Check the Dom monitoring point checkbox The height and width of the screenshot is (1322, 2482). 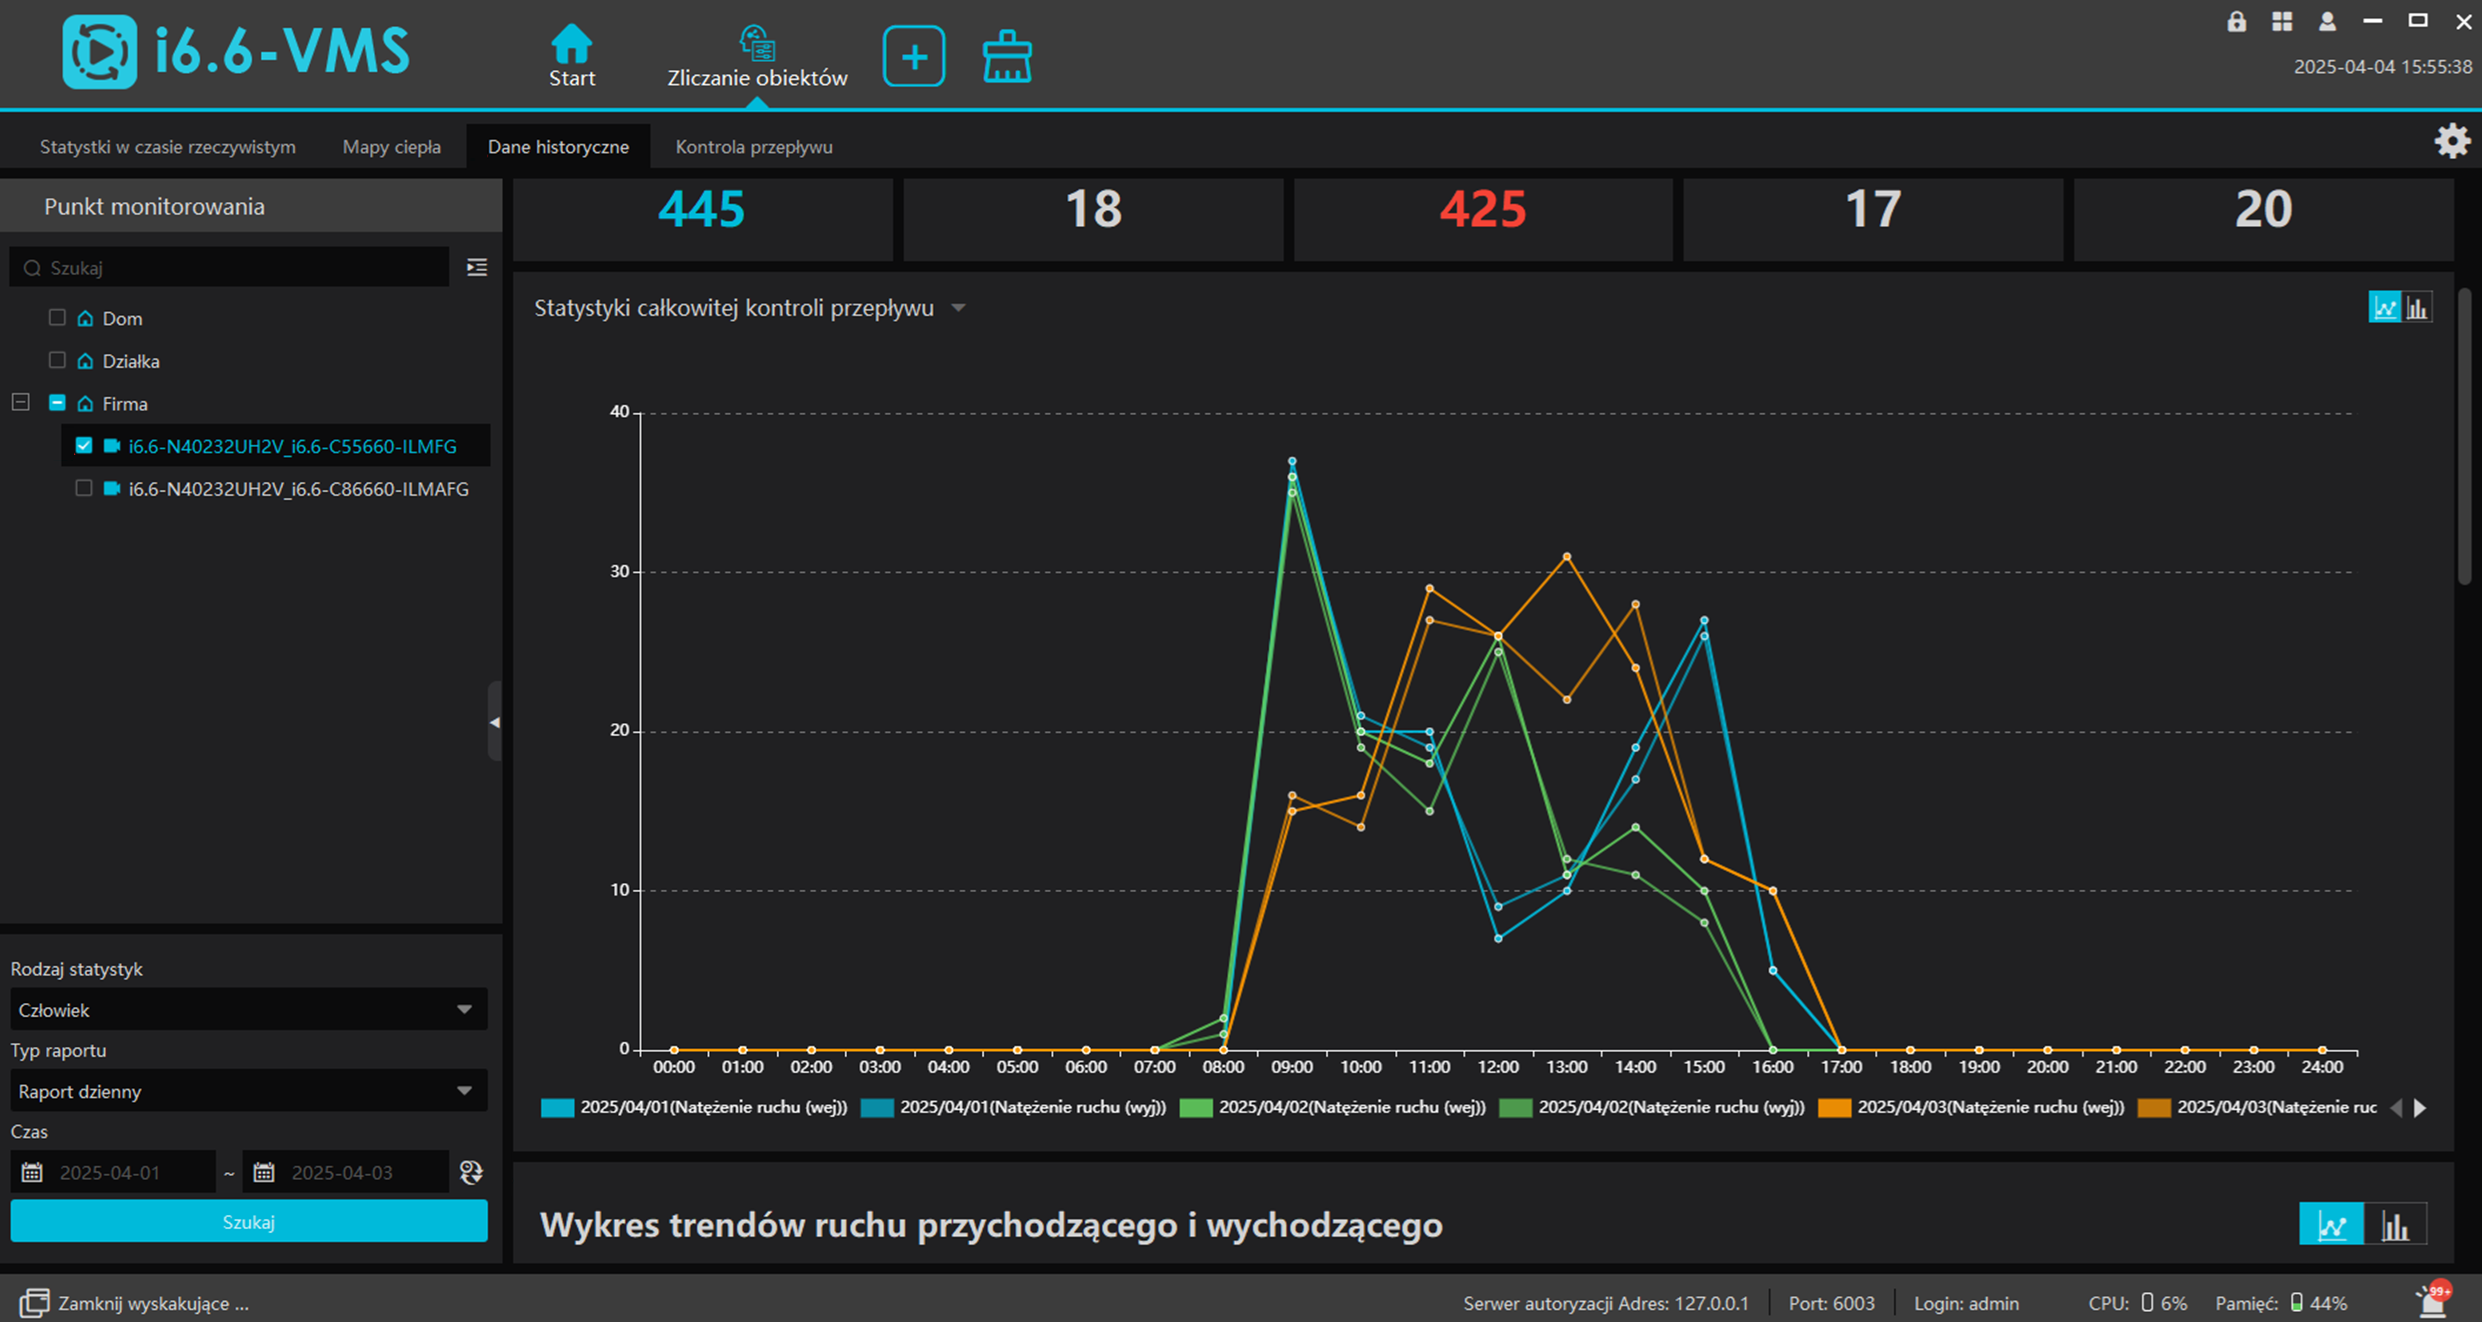click(x=57, y=318)
